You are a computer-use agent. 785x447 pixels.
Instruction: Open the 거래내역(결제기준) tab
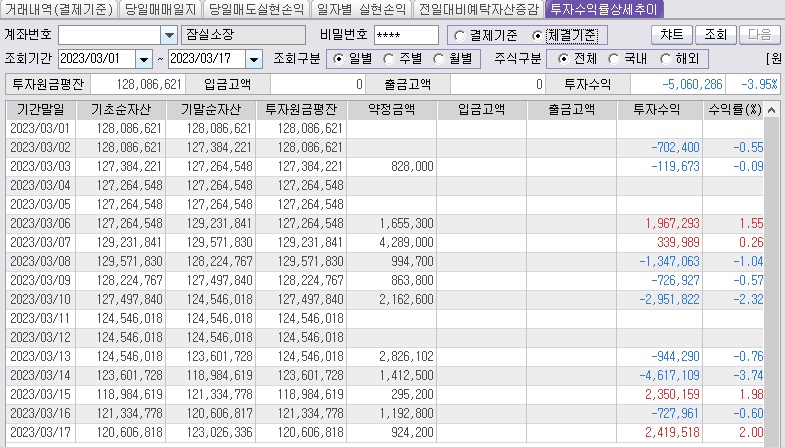pyautogui.click(x=59, y=9)
